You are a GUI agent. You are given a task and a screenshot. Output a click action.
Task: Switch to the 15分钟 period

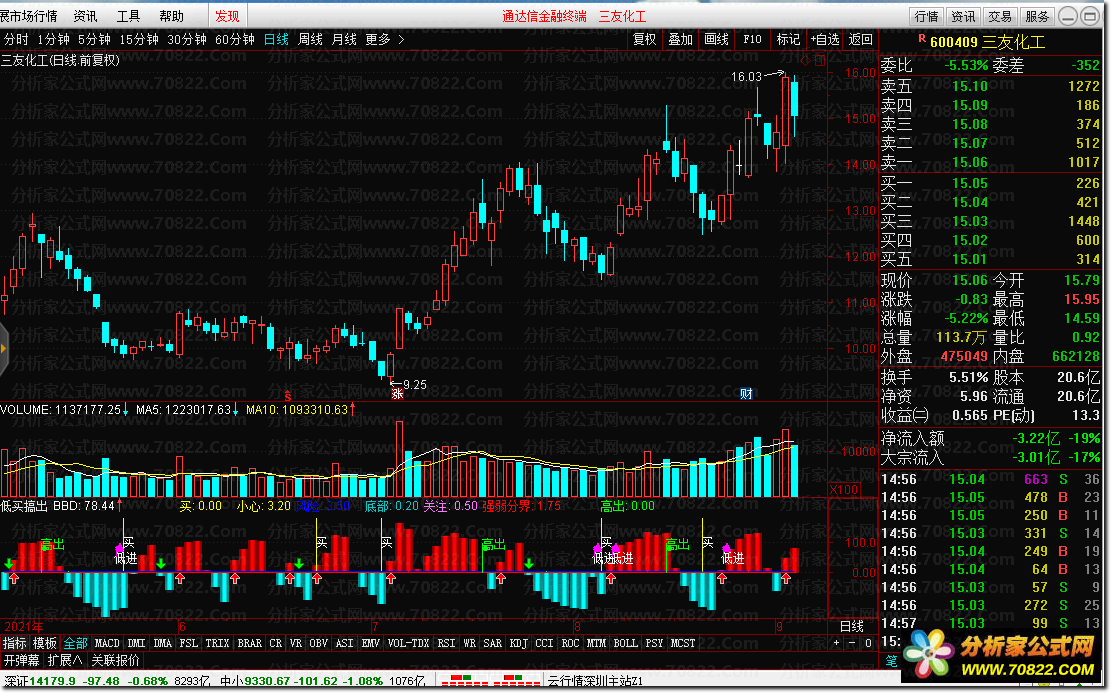point(138,40)
